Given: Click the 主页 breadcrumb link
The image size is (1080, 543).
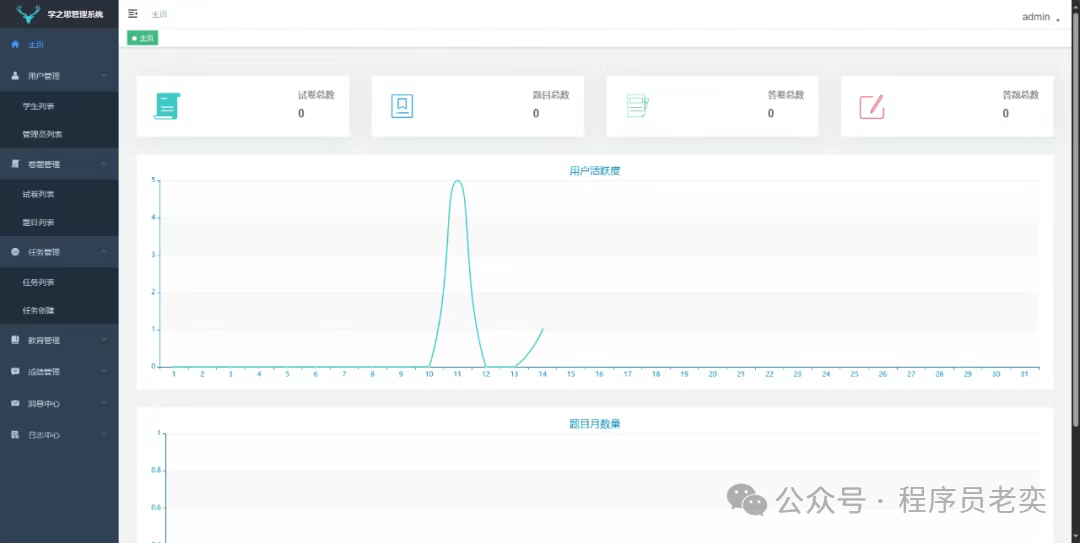Looking at the screenshot, I should pyautogui.click(x=159, y=14).
